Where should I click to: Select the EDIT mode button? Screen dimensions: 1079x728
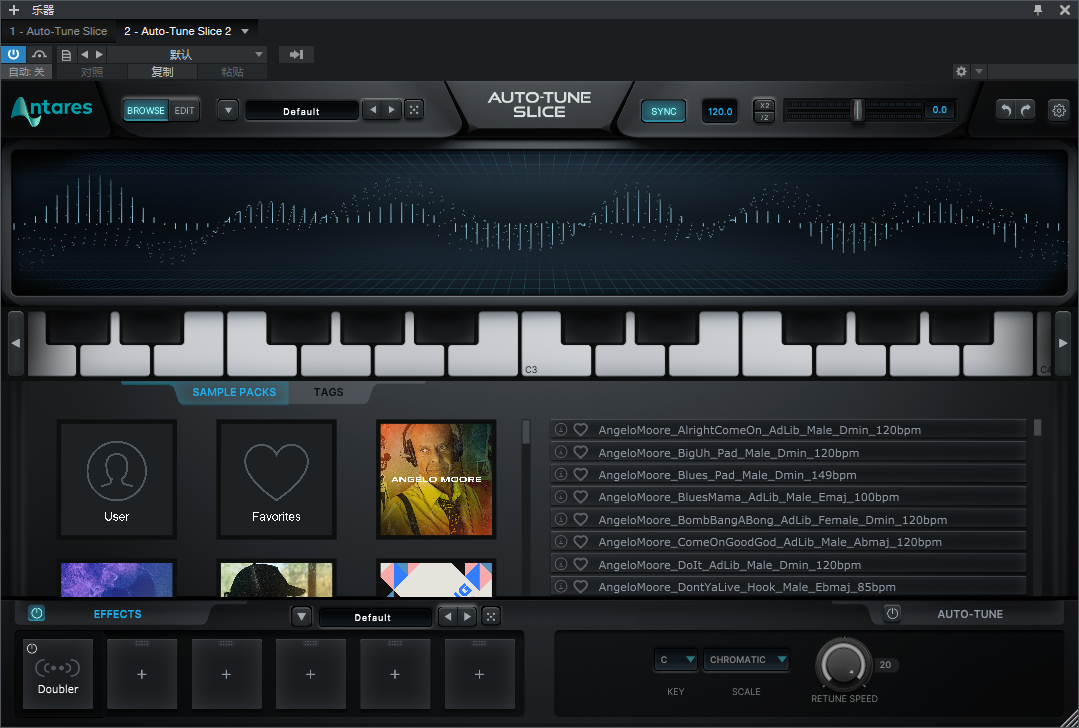[184, 110]
